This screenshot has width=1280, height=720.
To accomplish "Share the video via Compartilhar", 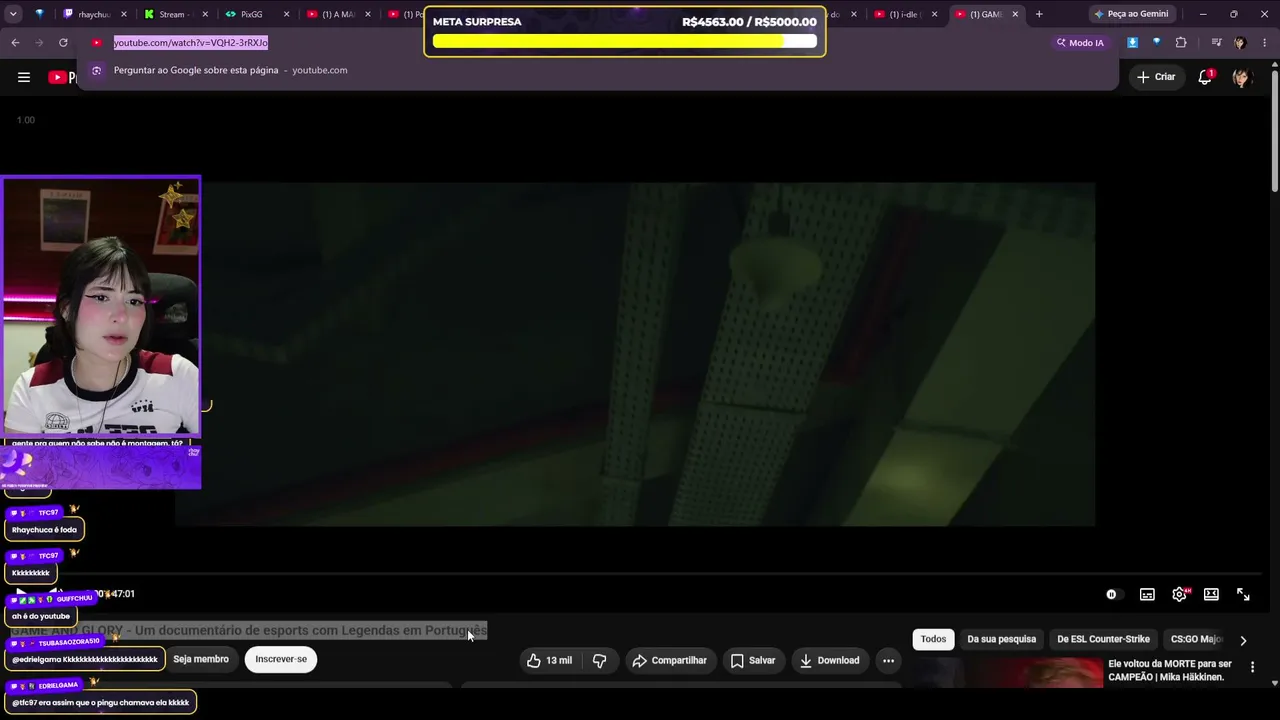I will point(669,660).
